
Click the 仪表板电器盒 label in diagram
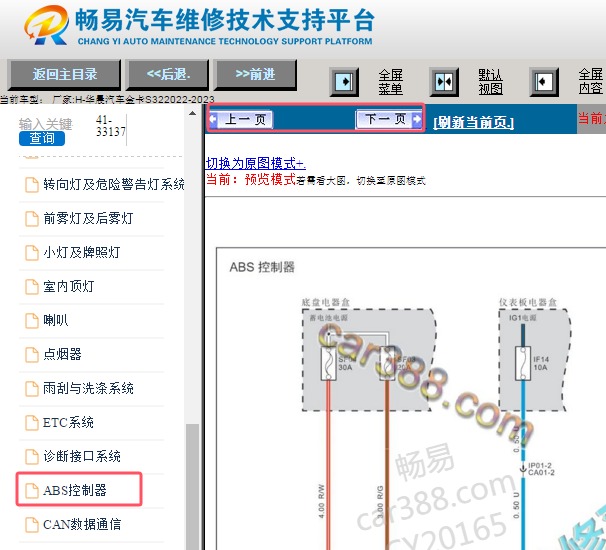[528, 302]
